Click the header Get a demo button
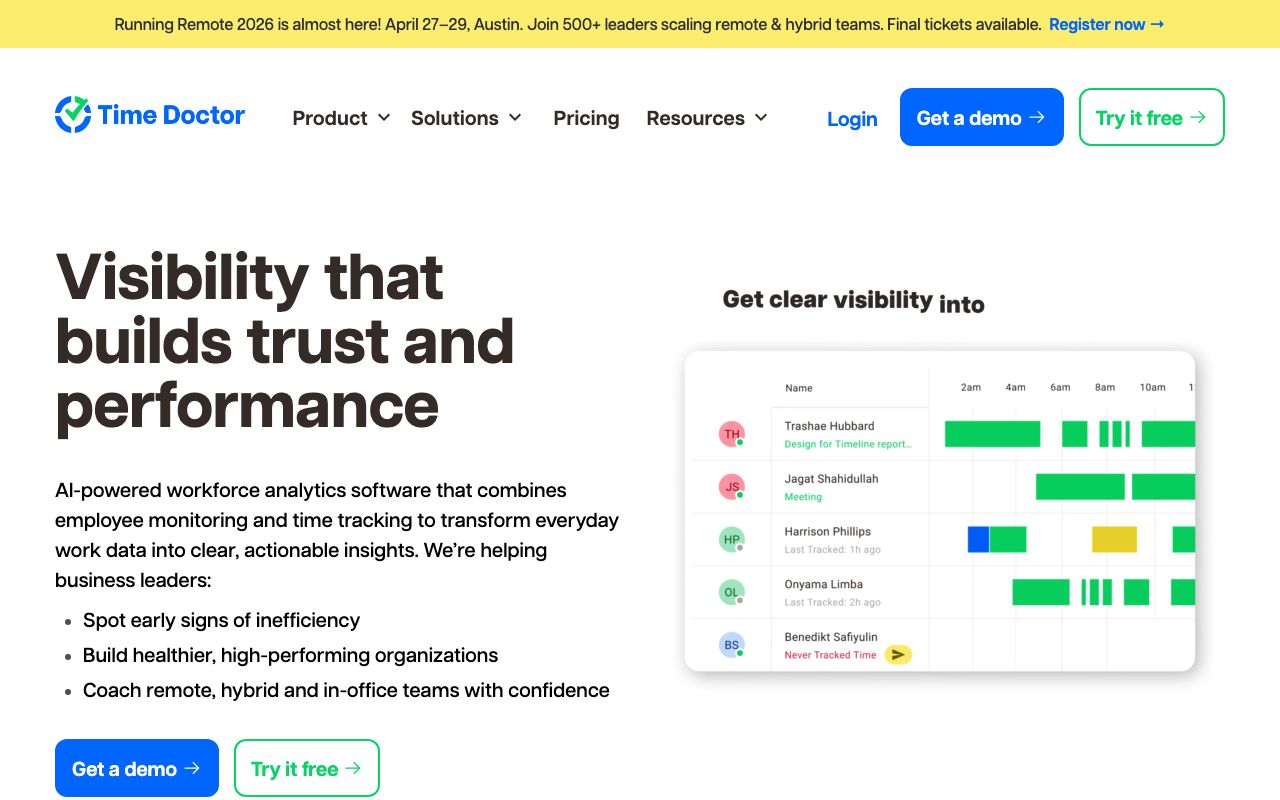The image size is (1280, 800). pos(982,117)
